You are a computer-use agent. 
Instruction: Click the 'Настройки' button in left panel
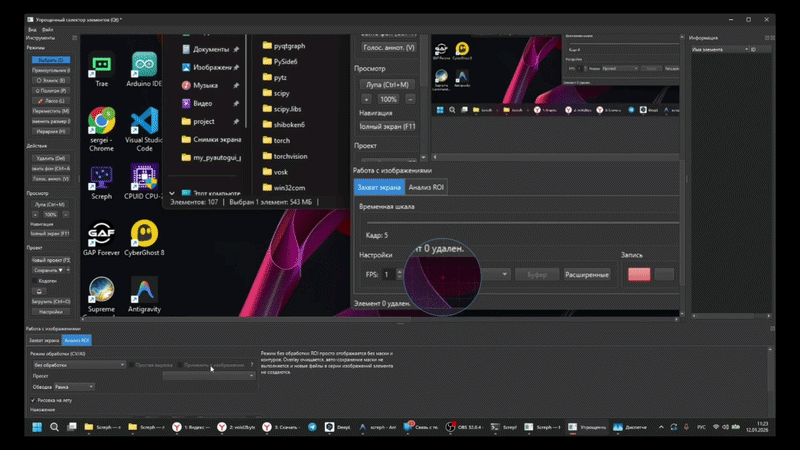point(49,312)
